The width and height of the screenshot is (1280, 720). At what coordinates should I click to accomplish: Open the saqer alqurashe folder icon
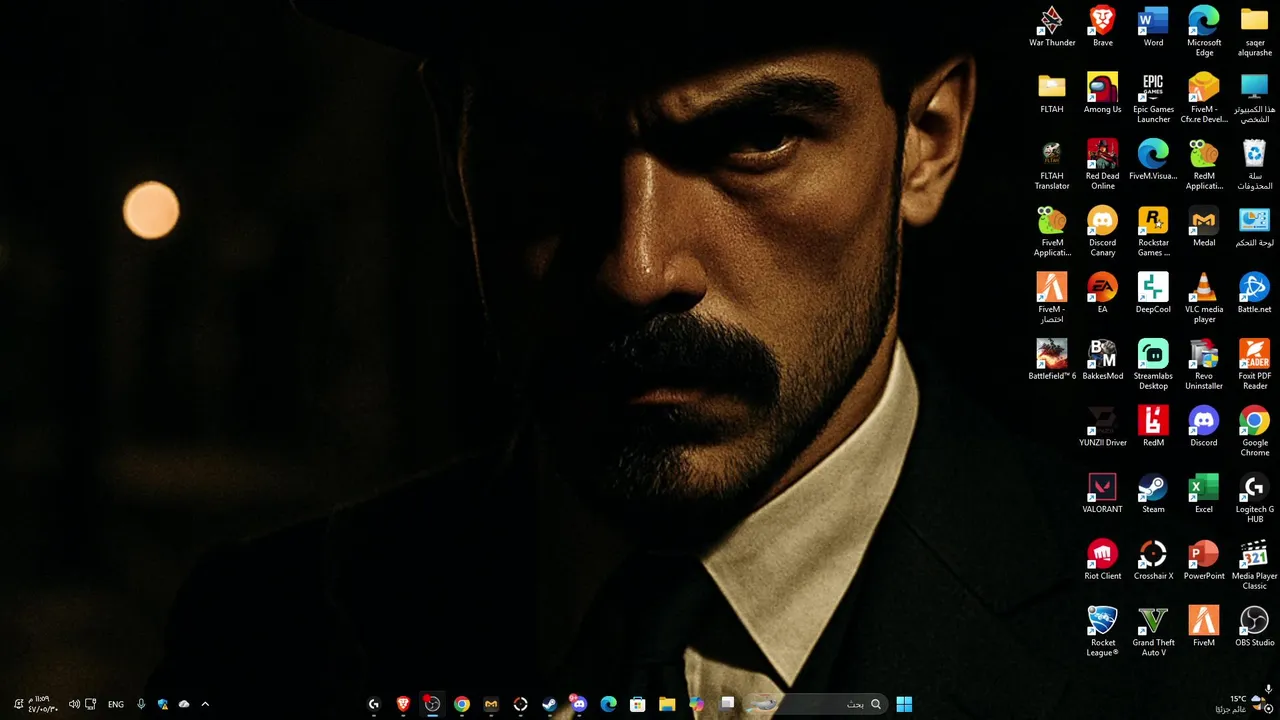[1255, 31]
